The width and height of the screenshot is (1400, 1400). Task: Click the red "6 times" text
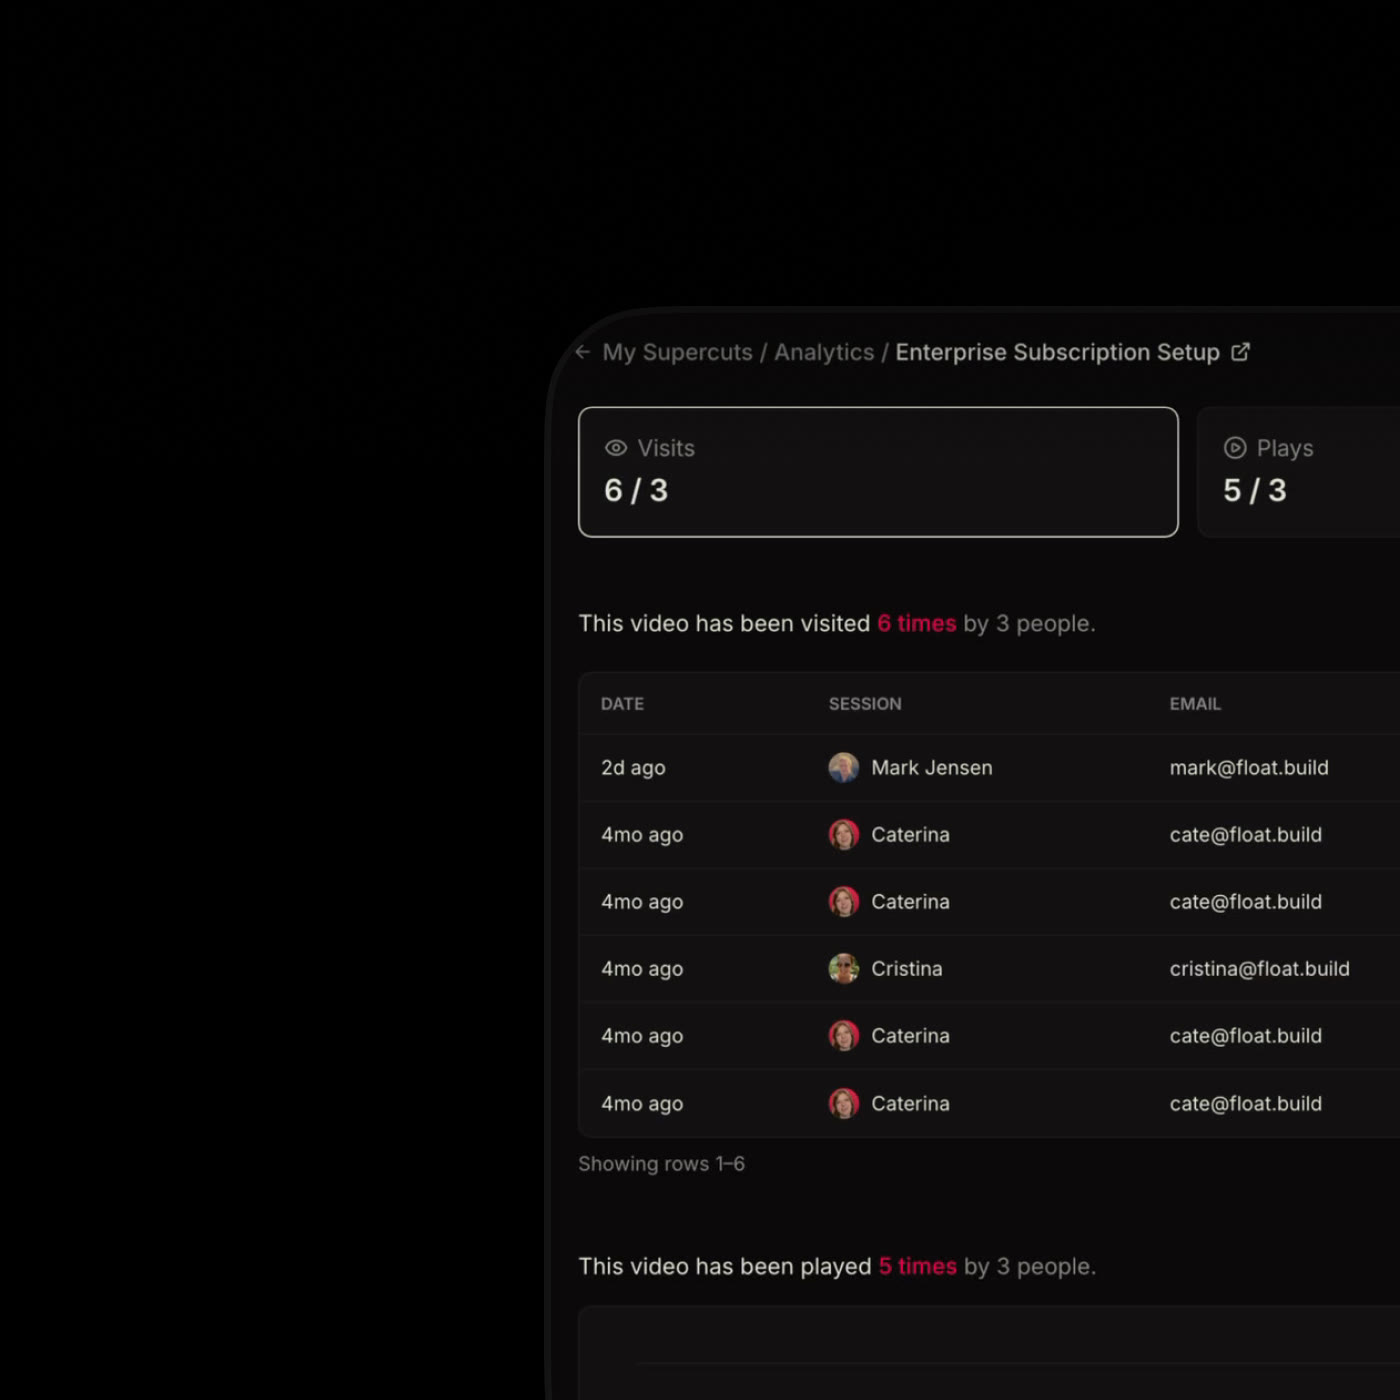point(917,623)
